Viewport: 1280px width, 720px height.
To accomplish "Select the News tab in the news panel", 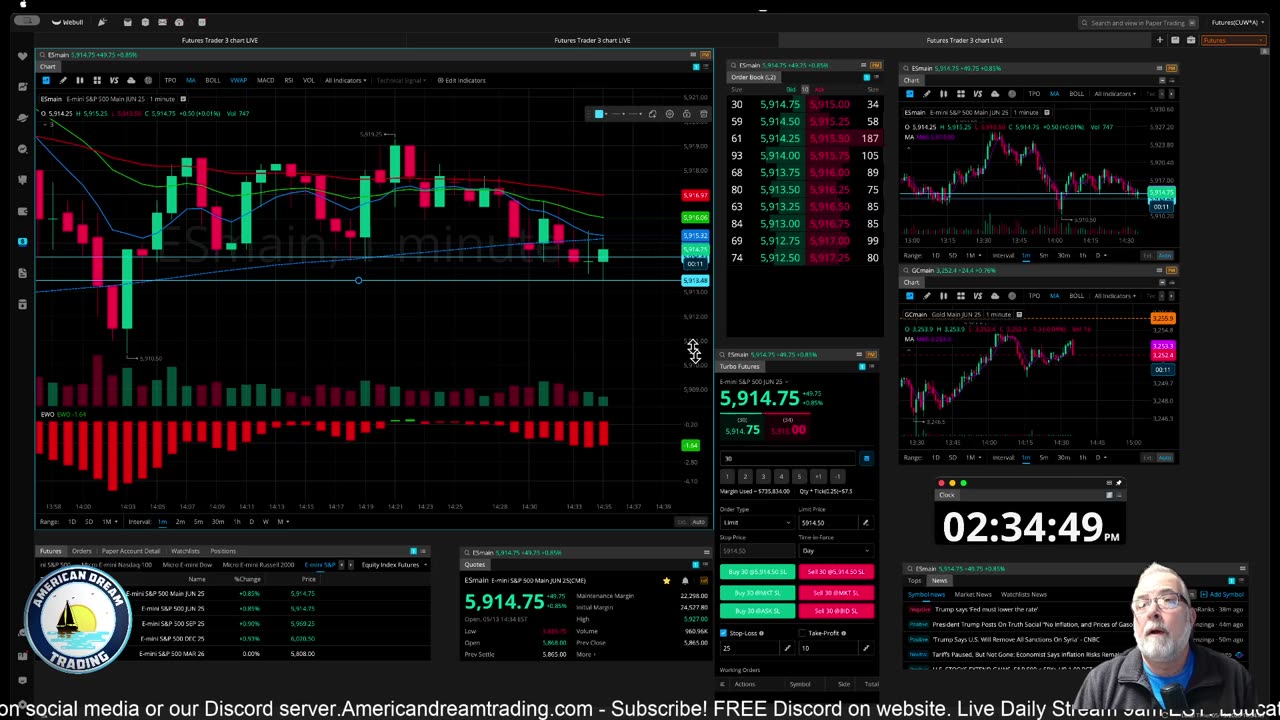I will tap(939, 580).
